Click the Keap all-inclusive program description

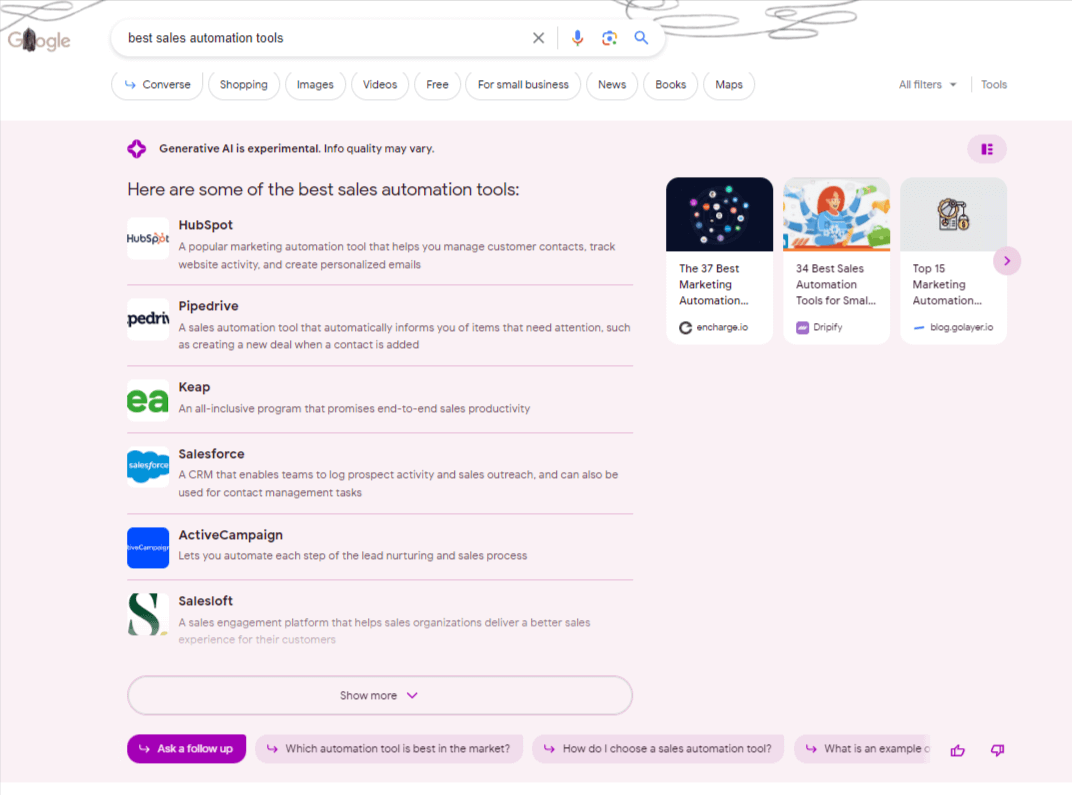[354, 409]
